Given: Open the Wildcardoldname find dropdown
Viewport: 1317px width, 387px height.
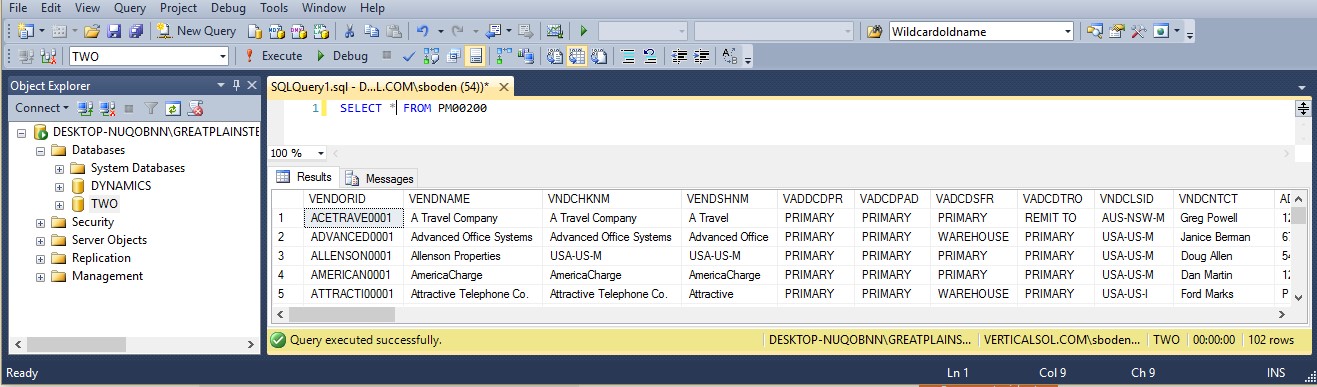Looking at the screenshot, I should point(1068,31).
